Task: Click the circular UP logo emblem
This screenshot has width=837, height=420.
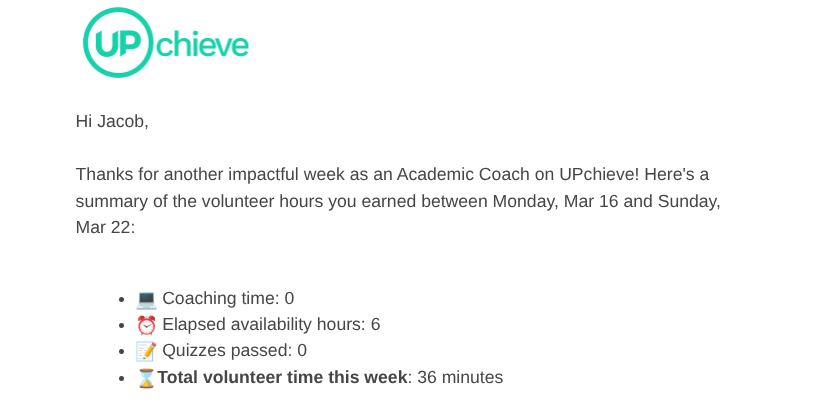Action: tap(118, 42)
